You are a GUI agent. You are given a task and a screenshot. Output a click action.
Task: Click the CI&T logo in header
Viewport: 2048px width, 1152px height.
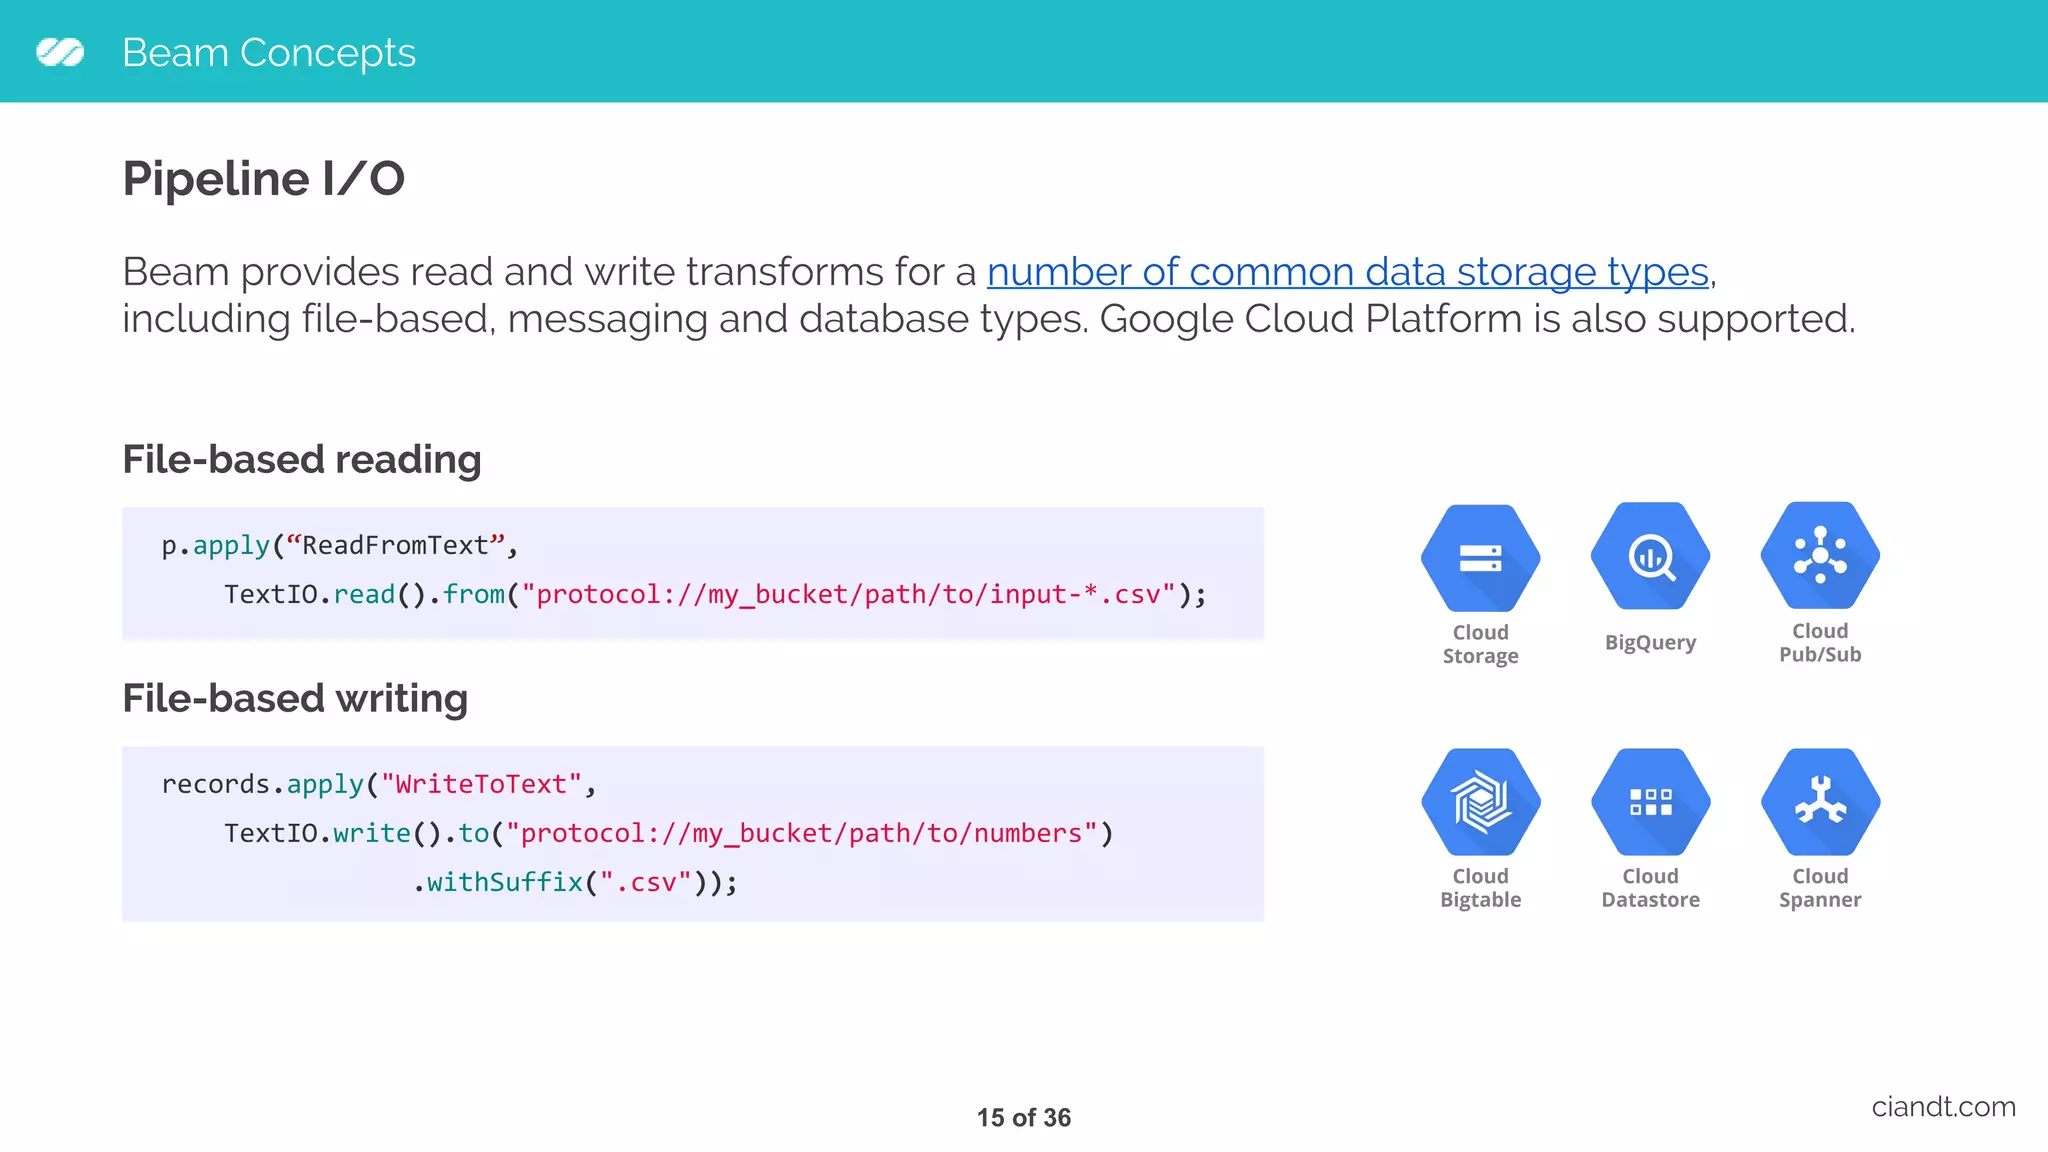[60, 52]
